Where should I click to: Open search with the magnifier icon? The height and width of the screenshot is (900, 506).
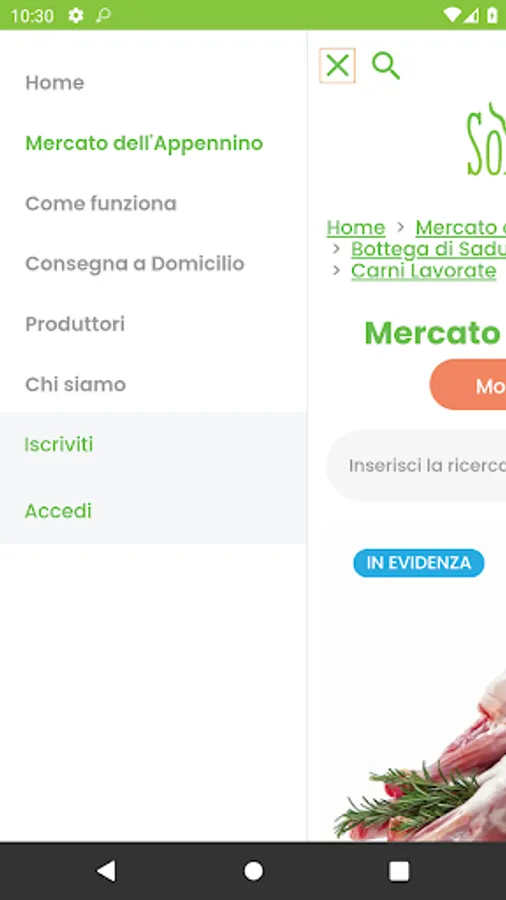(x=386, y=65)
